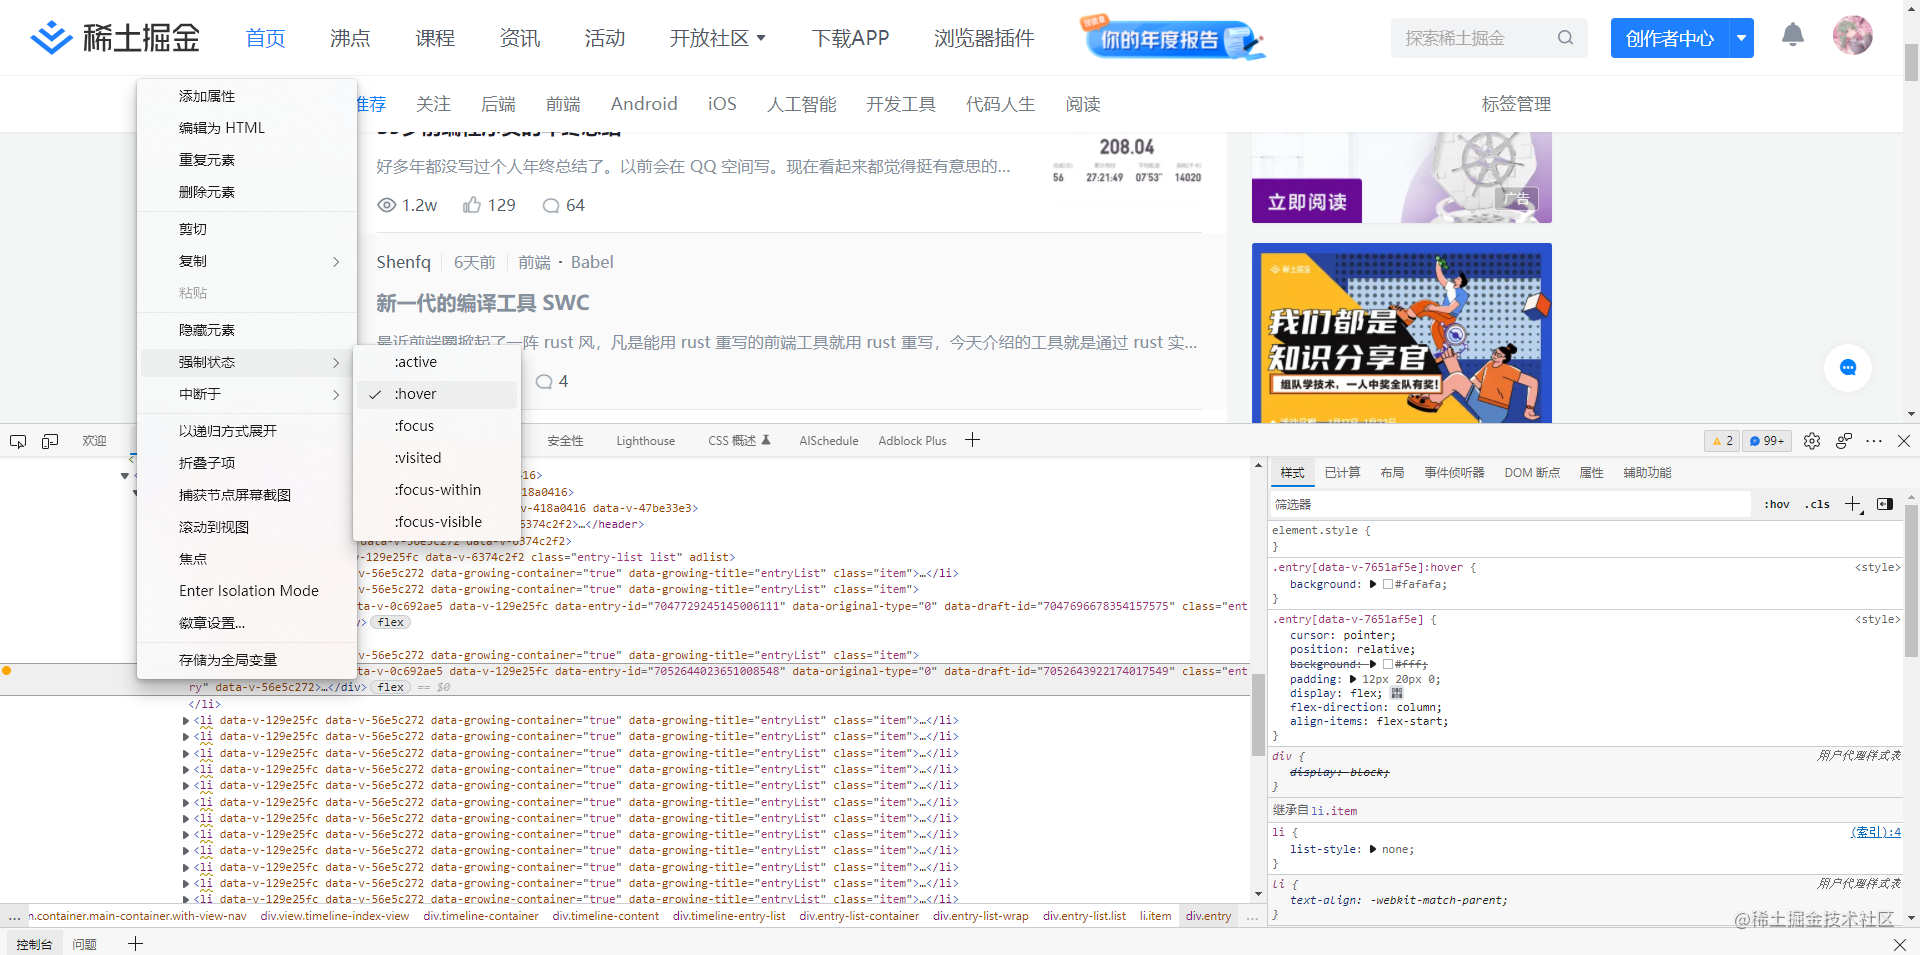The image size is (1920, 955).
Task: Expand the 强制状态 submenu
Action: click(x=247, y=362)
